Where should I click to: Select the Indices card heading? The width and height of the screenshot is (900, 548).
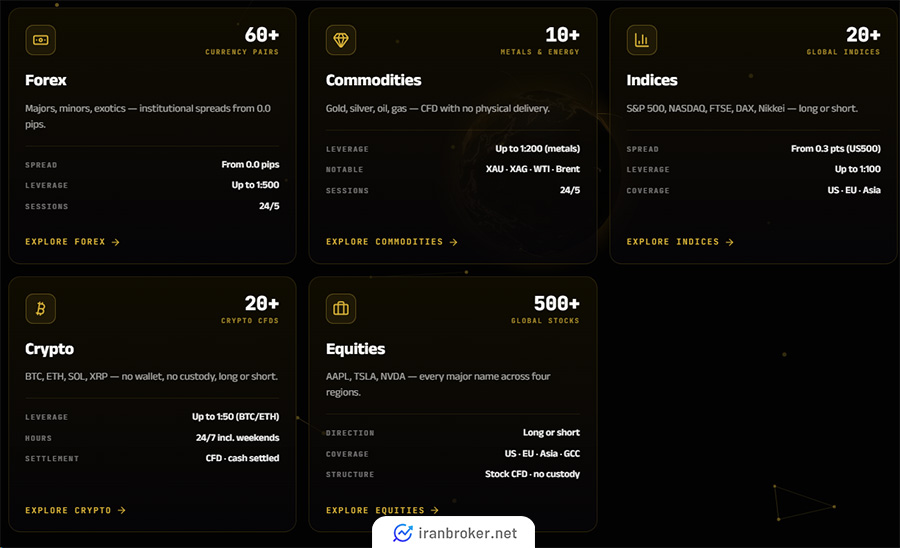pyautogui.click(x=652, y=80)
